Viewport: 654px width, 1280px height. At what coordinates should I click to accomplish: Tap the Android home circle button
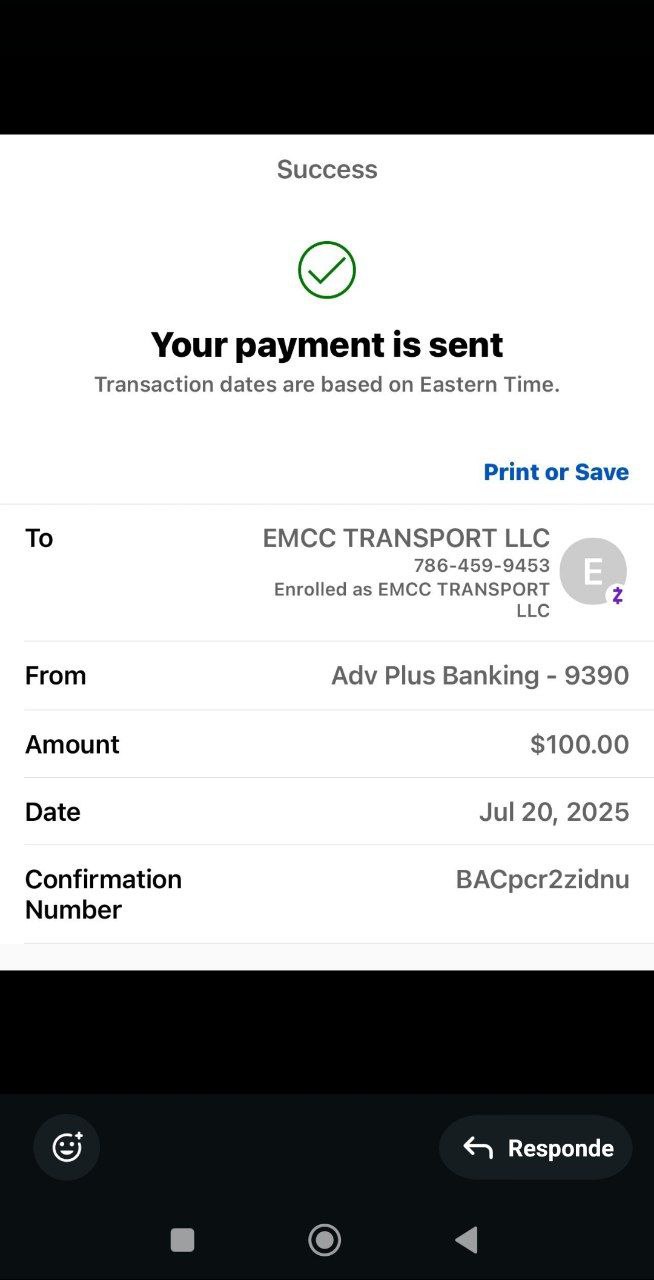point(325,1240)
